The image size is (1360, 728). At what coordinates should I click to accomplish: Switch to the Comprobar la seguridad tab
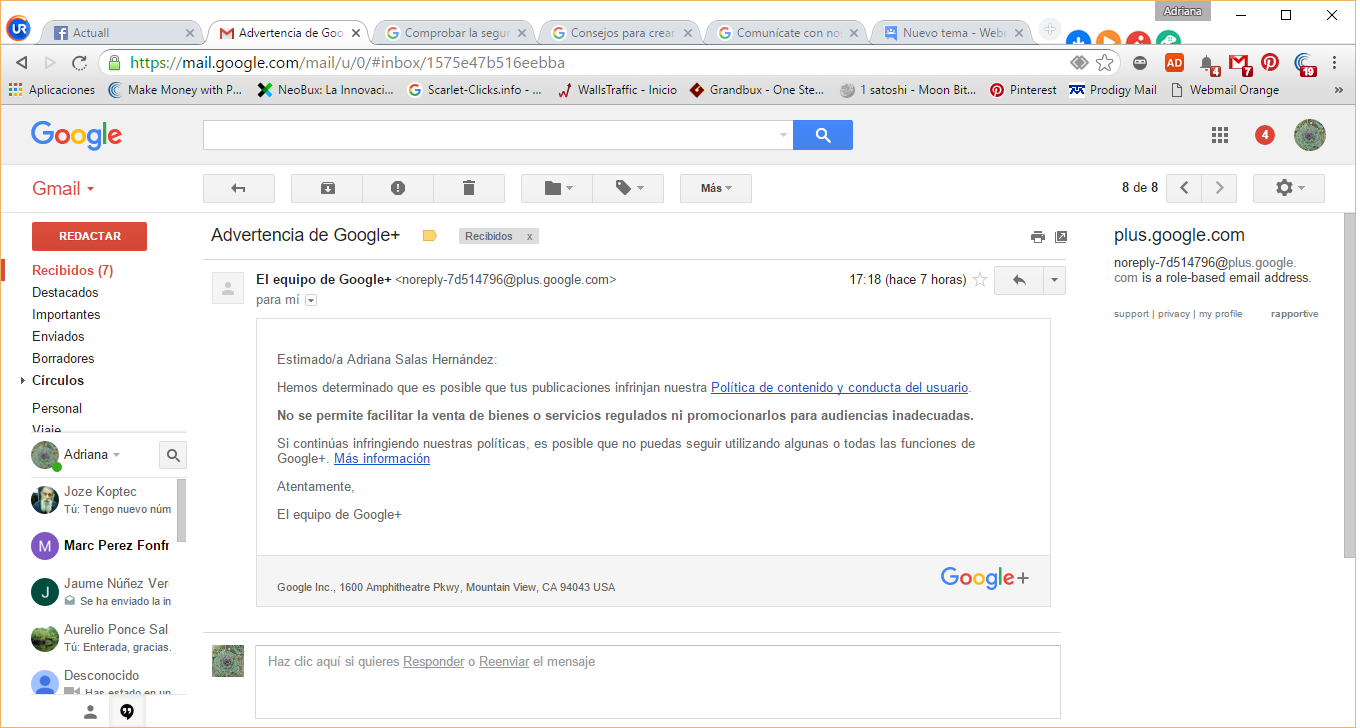point(454,33)
